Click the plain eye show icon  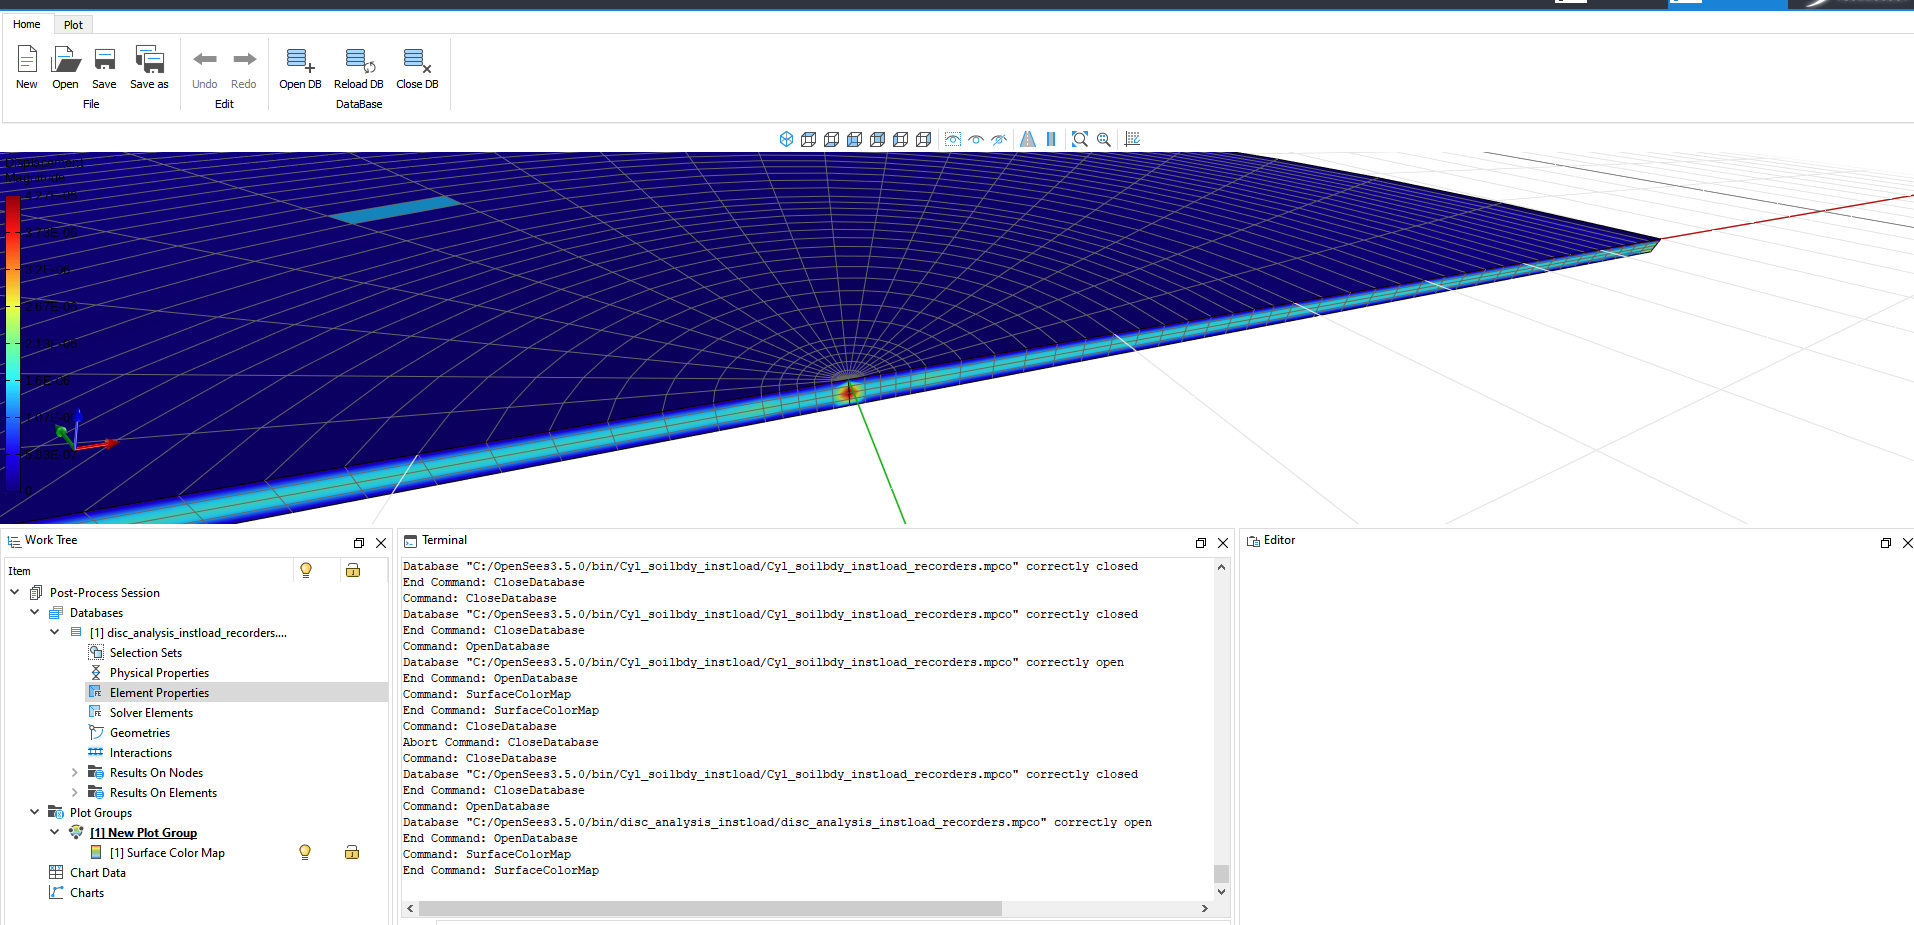click(x=976, y=139)
